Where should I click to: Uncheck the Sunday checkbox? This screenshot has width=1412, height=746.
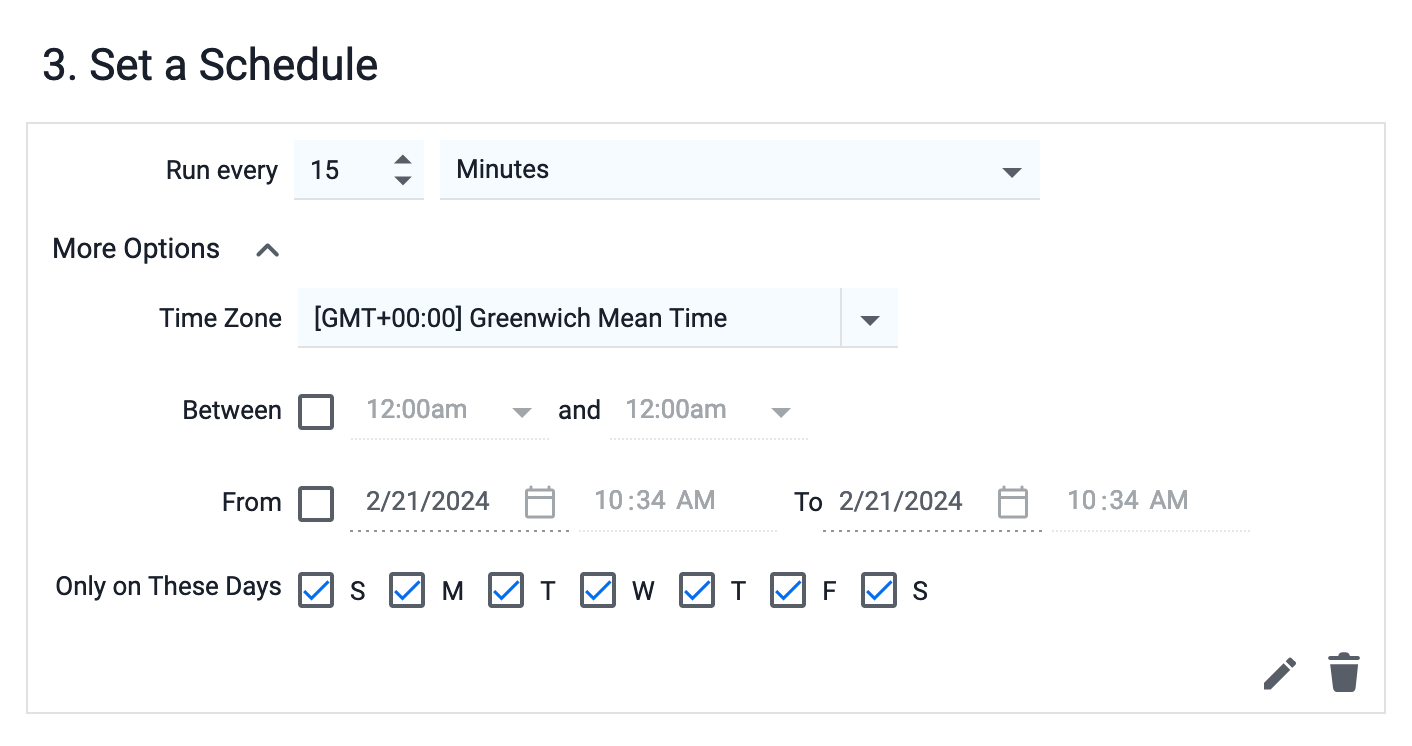[x=316, y=590]
